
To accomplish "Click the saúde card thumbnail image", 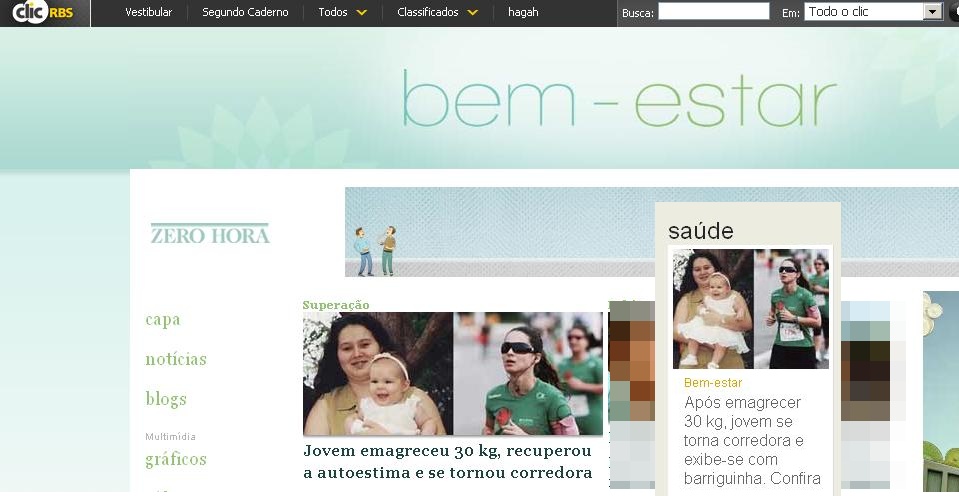I will point(751,309).
